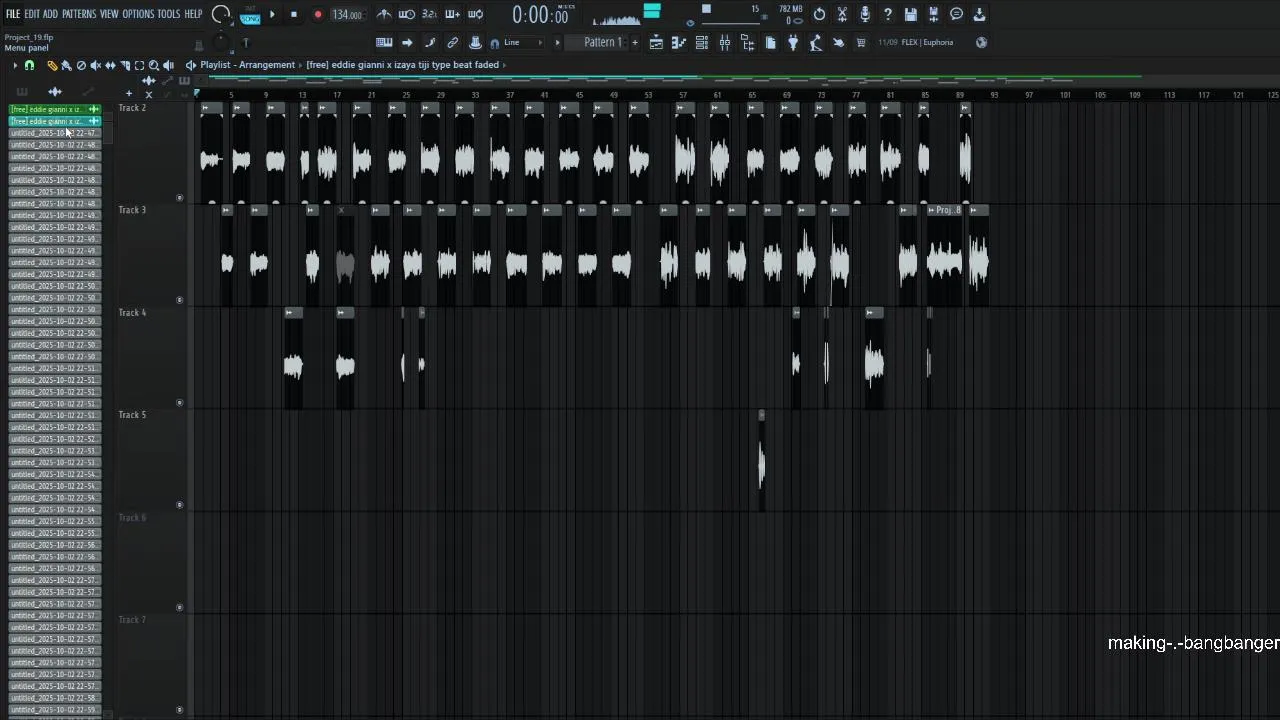
Task: Click the step editing arrow icon
Action: 407,42
